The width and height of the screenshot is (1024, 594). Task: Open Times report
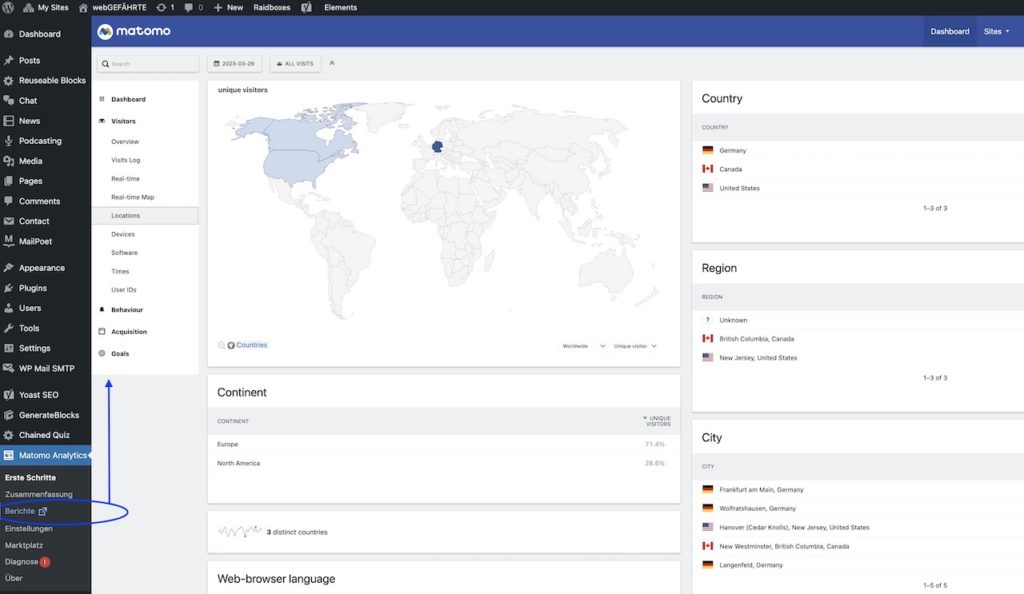point(120,272)
